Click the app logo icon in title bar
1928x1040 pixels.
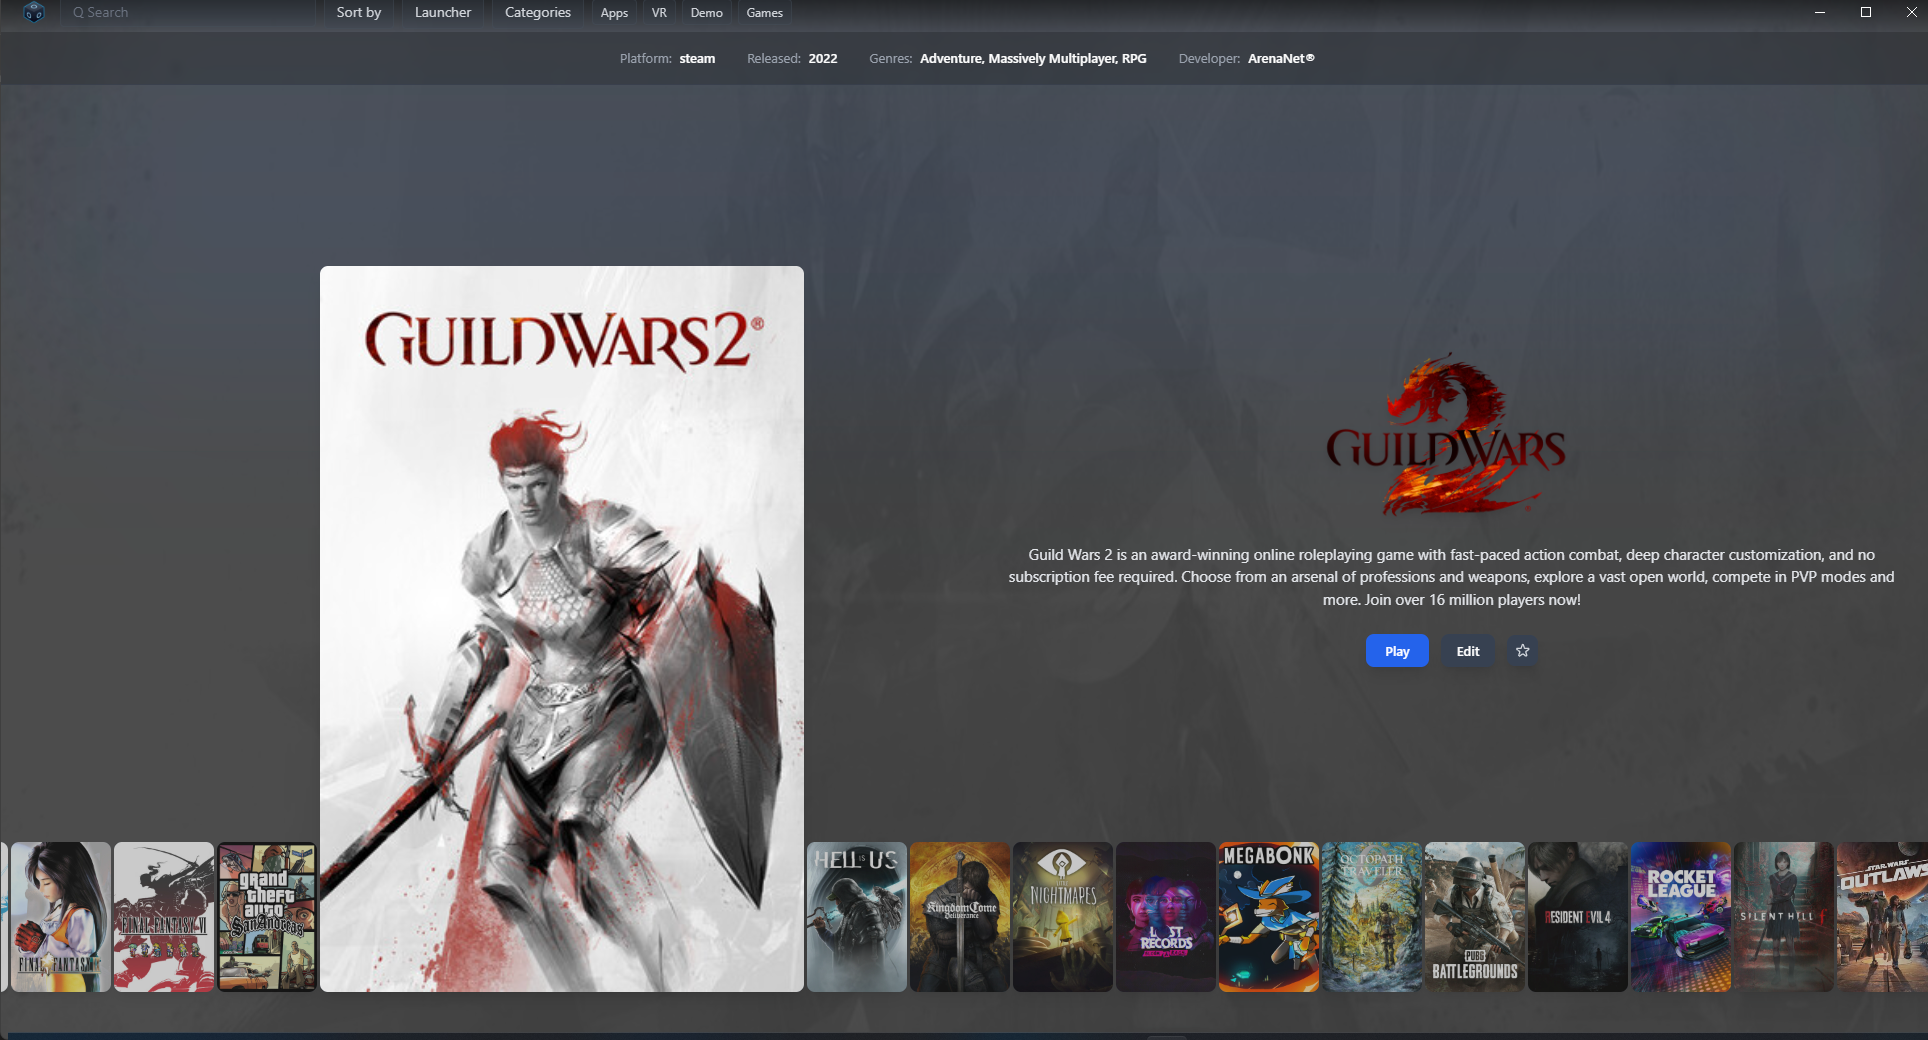pos(34,13)
